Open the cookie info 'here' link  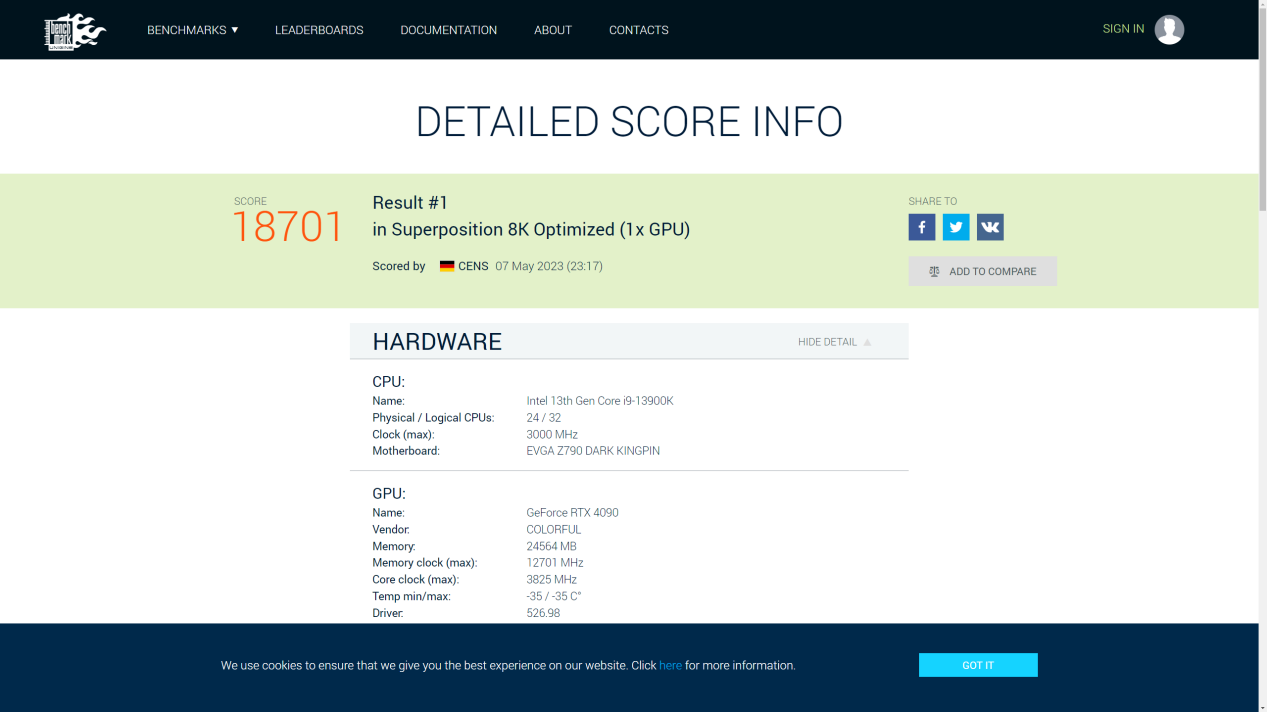click(x=670, y=665)
